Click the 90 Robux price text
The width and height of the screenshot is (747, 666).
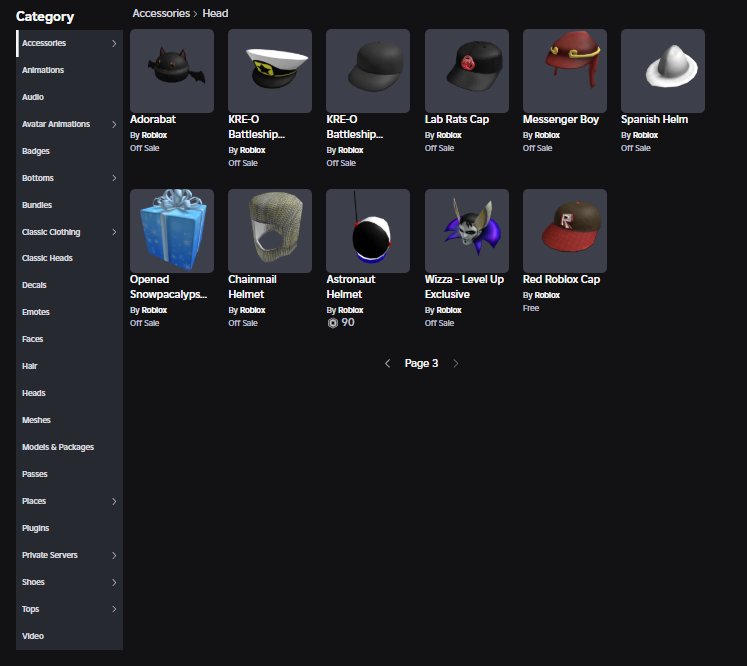pyautogui.click(x=348, y=323)
